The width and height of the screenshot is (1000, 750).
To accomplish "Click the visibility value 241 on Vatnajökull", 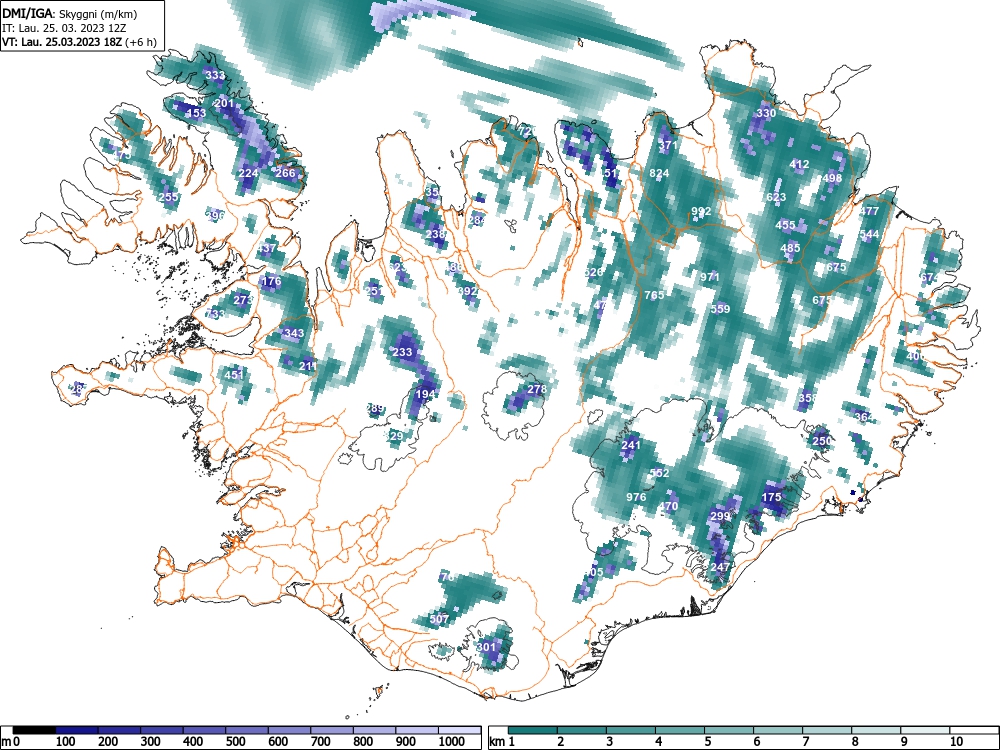I will coord(631,445).
